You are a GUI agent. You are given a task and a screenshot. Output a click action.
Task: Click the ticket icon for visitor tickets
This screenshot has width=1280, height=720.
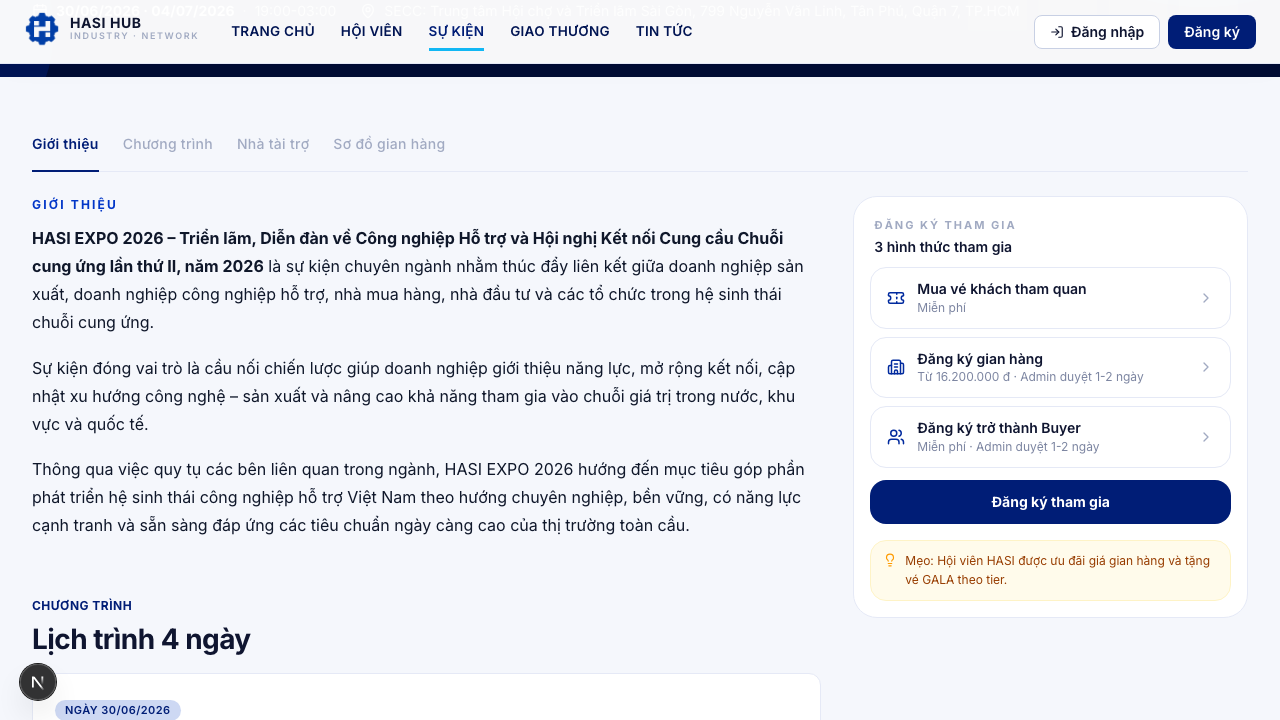(896, 298)
